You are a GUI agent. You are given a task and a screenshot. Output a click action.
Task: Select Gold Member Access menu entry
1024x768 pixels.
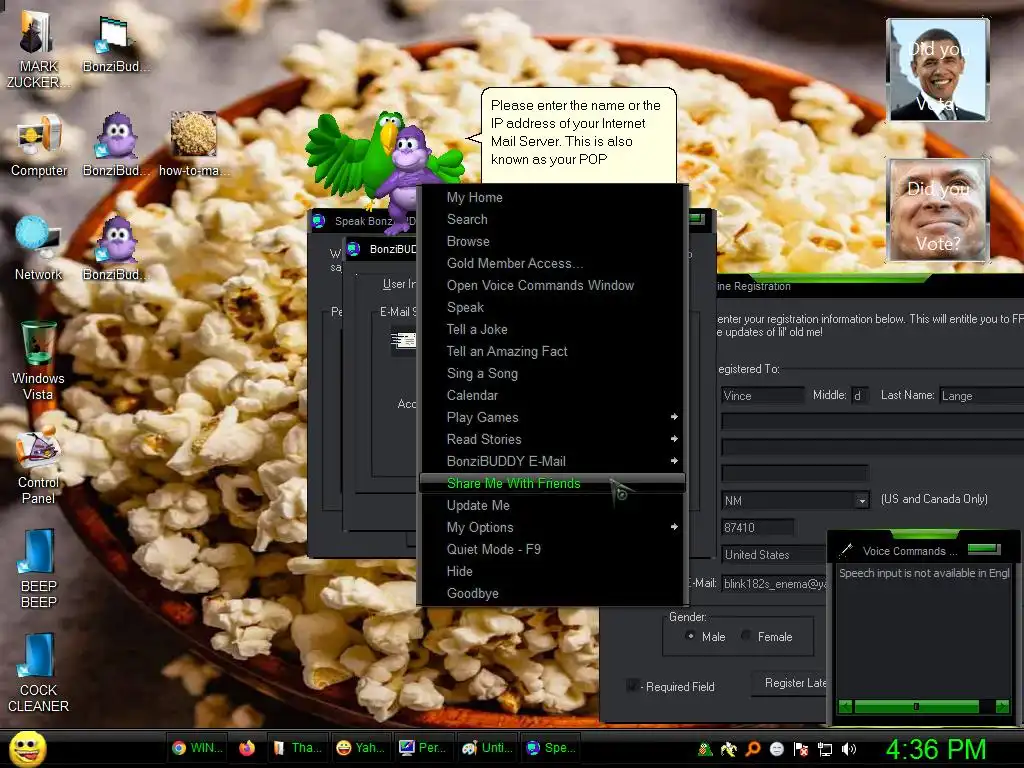(x=552, y=263)
